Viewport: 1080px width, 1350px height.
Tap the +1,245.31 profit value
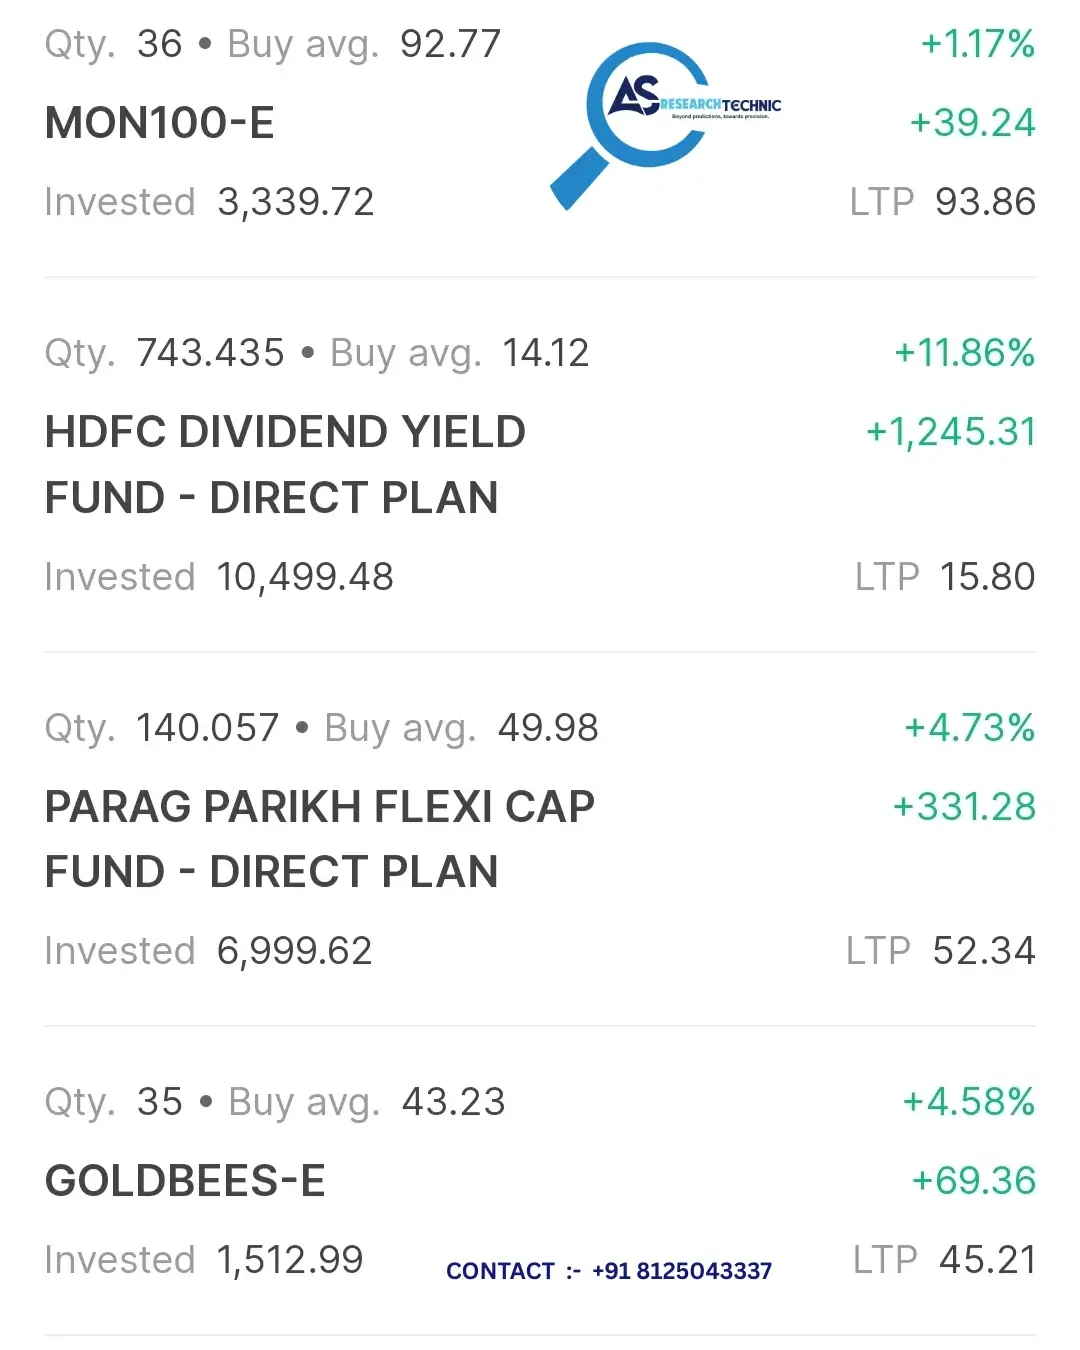tap(950, 432)
